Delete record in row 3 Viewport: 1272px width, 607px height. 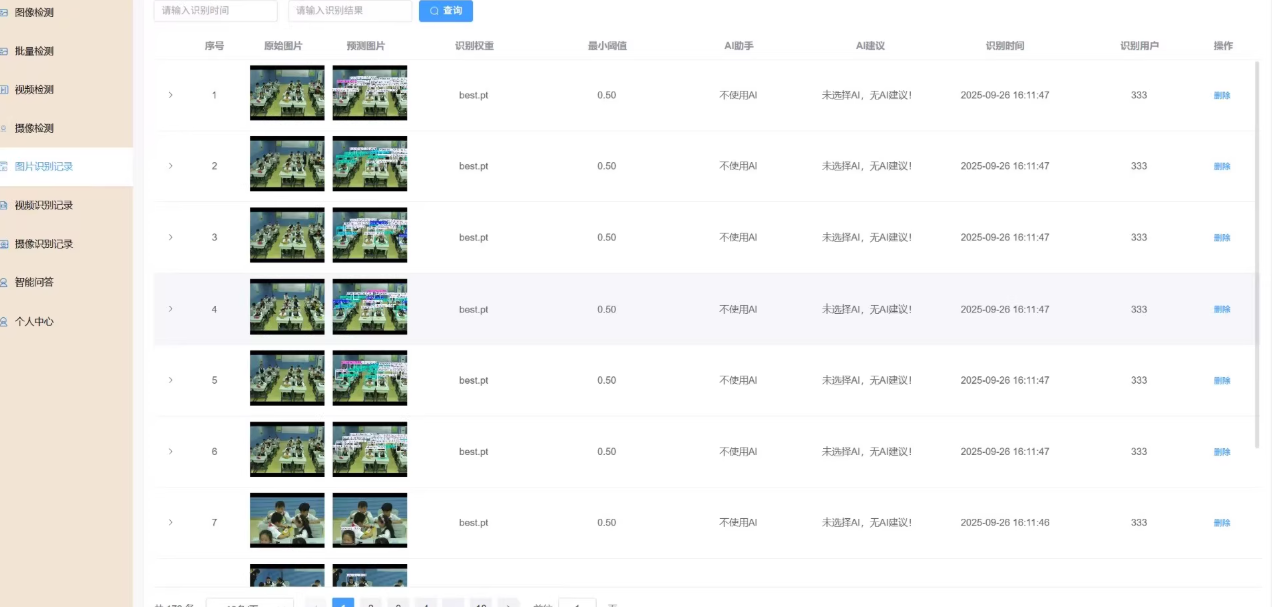click(x=1222, y=238)
